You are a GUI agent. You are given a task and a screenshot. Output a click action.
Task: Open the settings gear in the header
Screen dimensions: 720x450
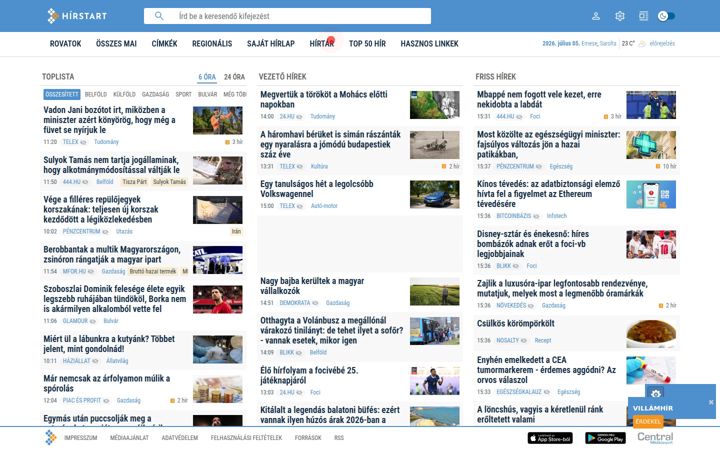point(620,16)
